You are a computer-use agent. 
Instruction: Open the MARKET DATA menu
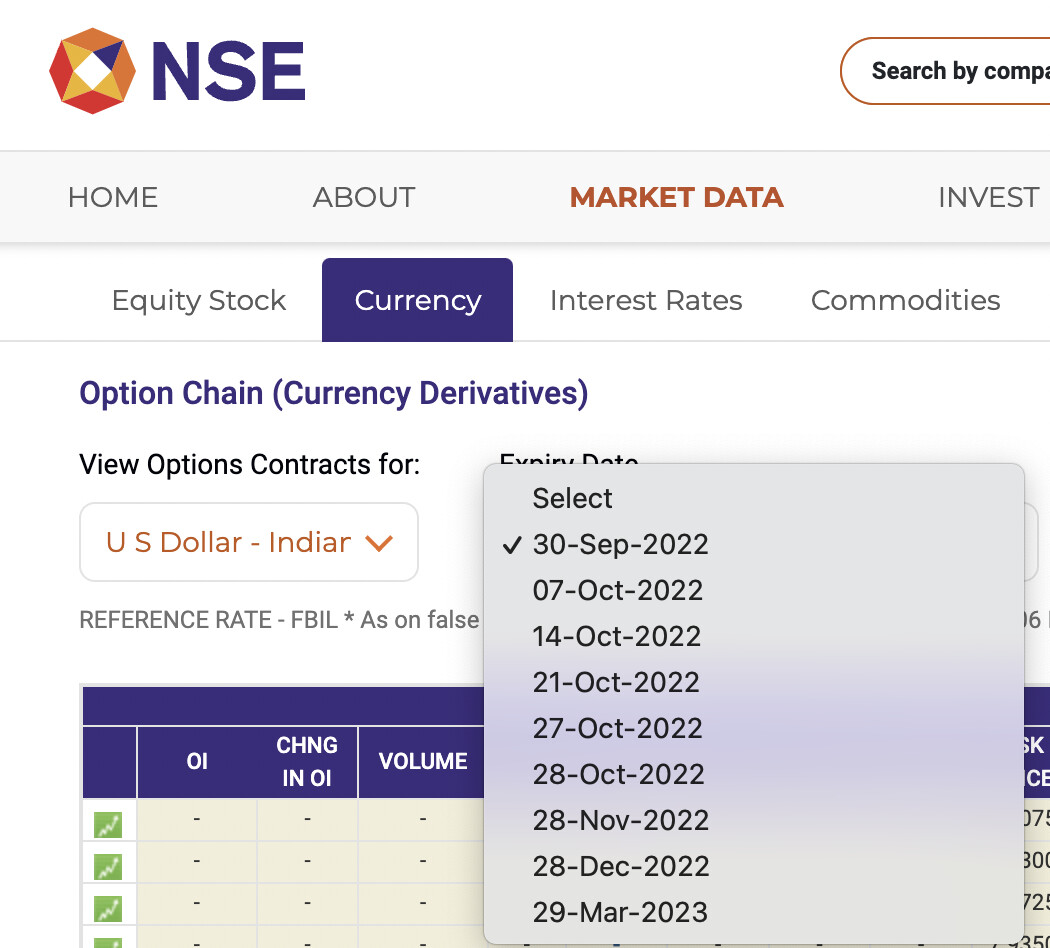coord(676,198)
